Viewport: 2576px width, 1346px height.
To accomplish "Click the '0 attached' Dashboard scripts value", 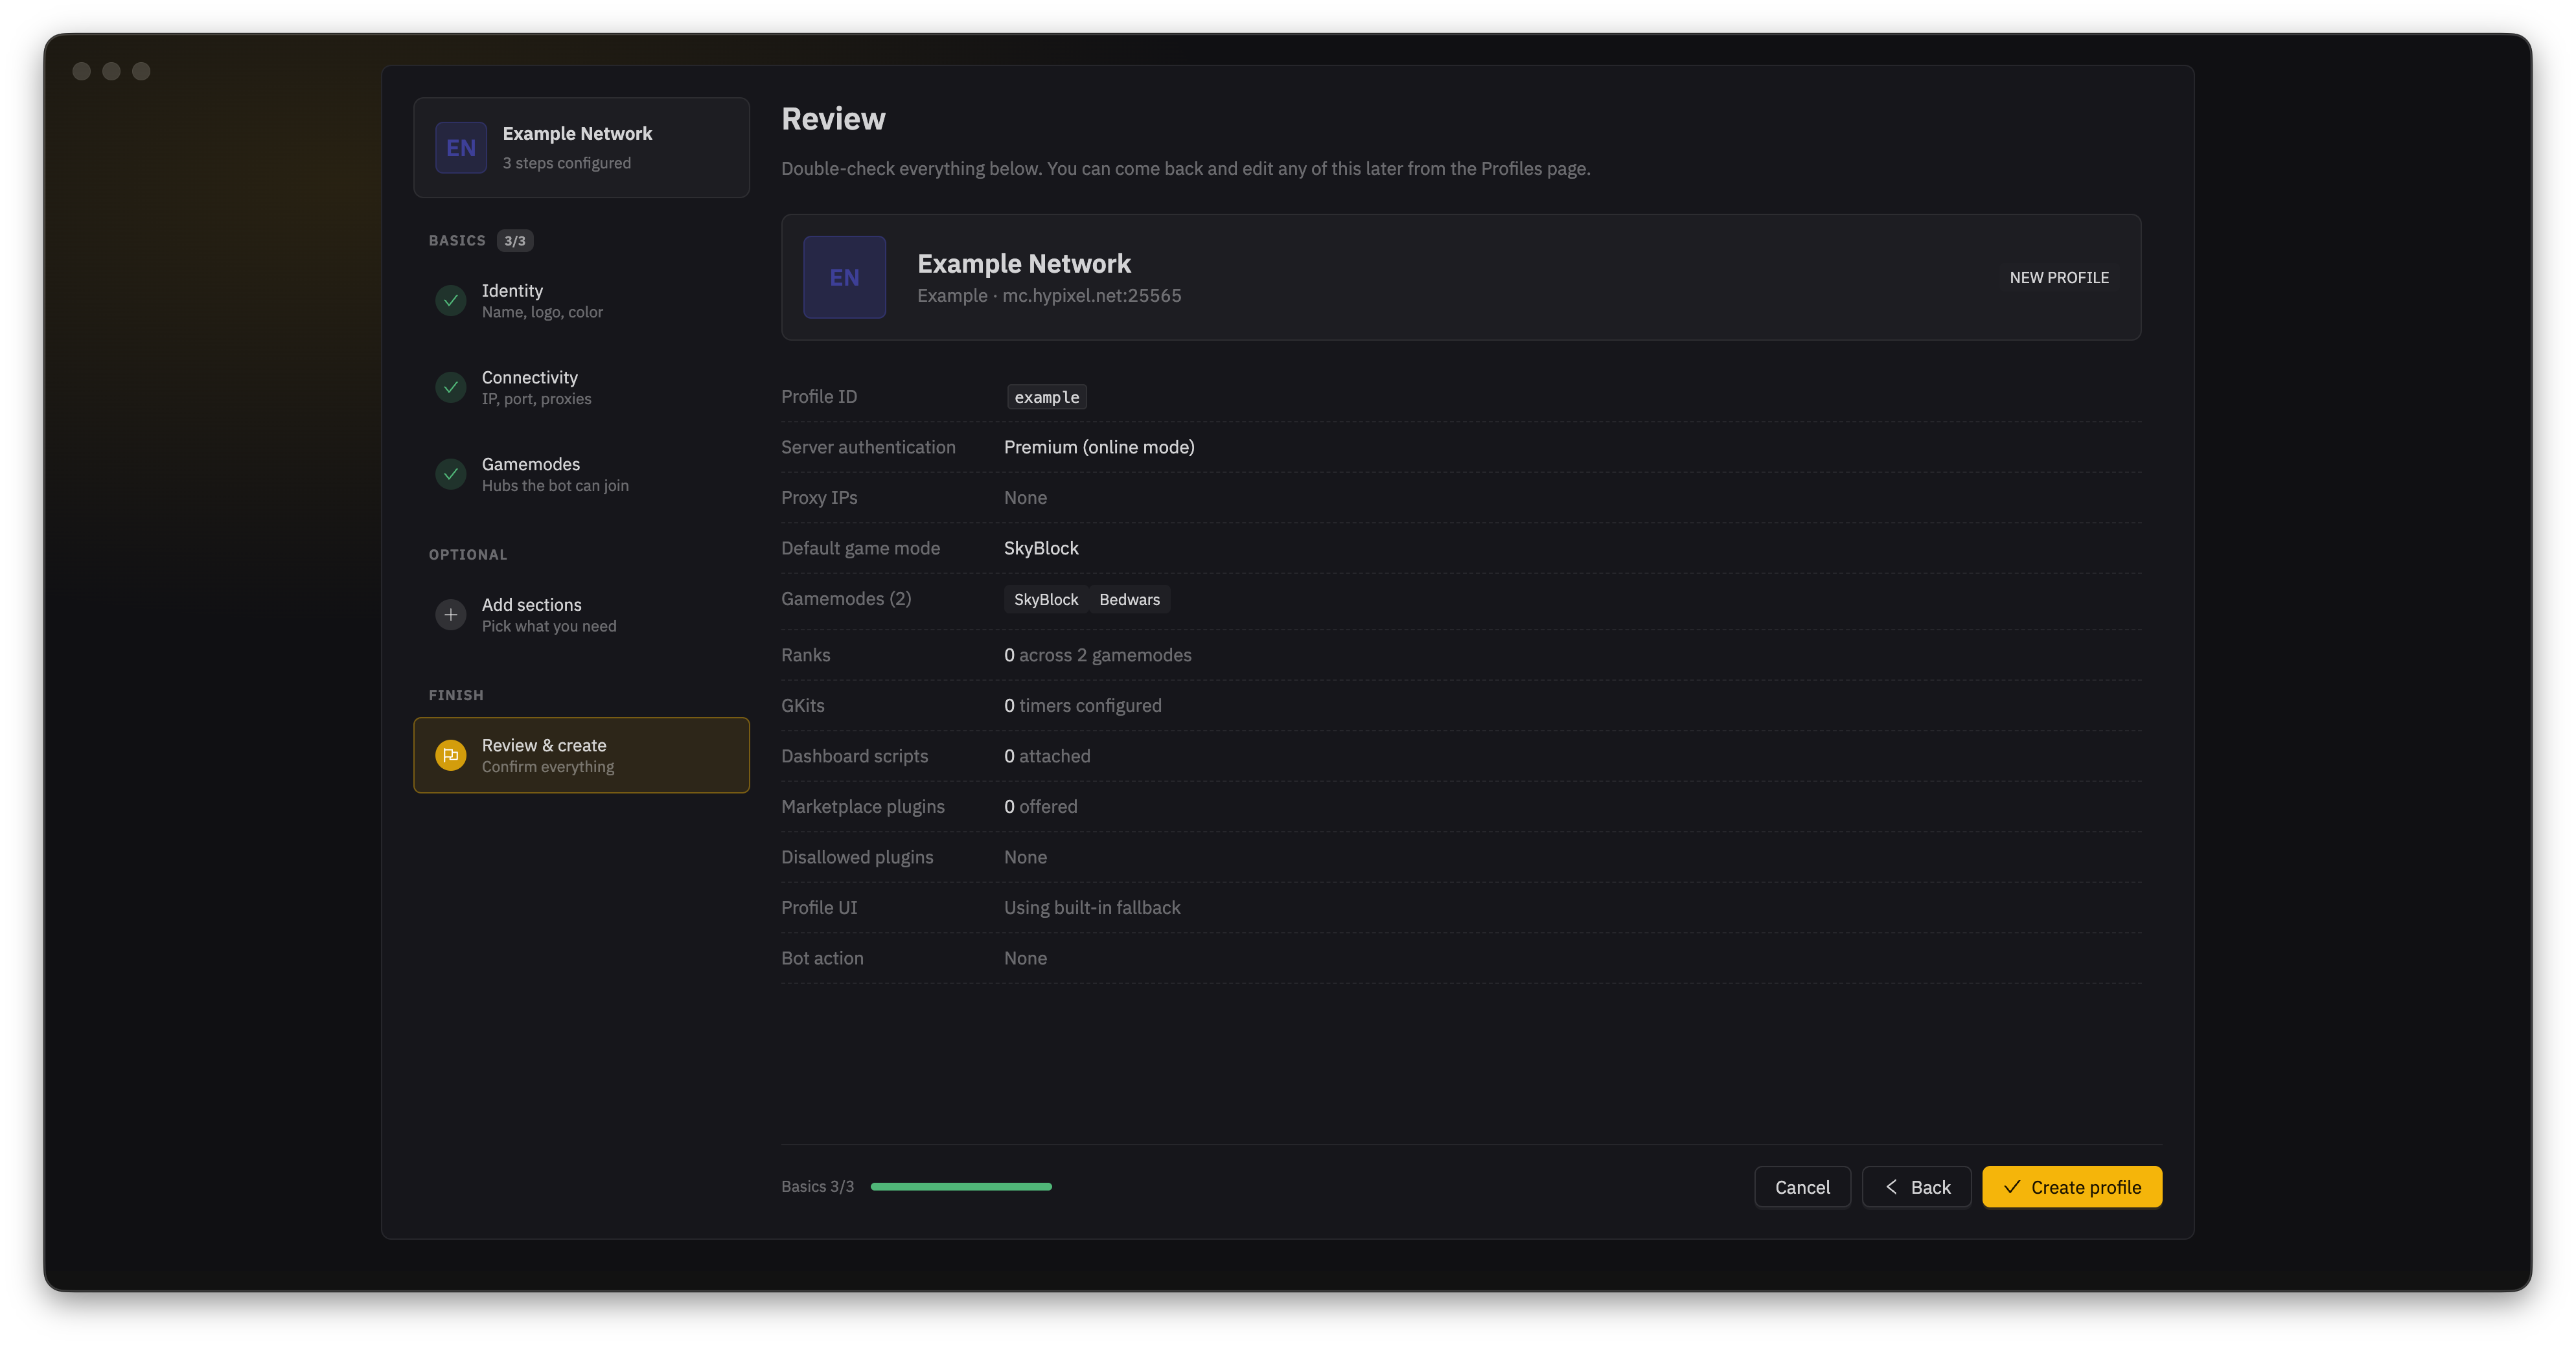I will tap(1047, 756).
